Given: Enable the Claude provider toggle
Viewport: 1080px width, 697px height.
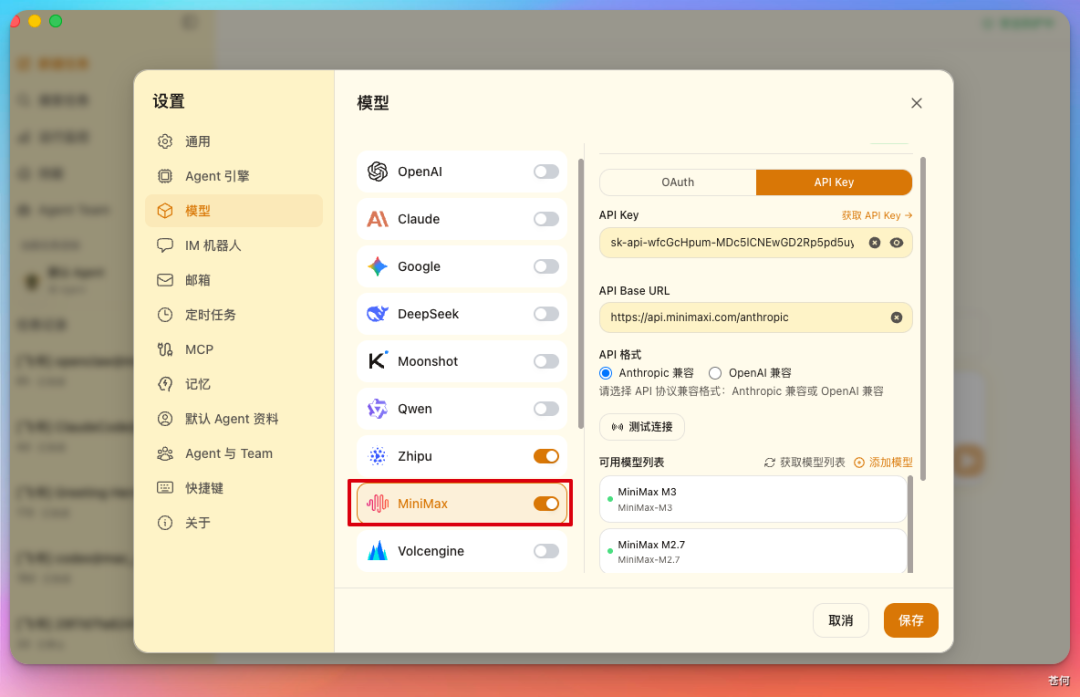Looking at the screenshot, I should click(x=546, y=219).
